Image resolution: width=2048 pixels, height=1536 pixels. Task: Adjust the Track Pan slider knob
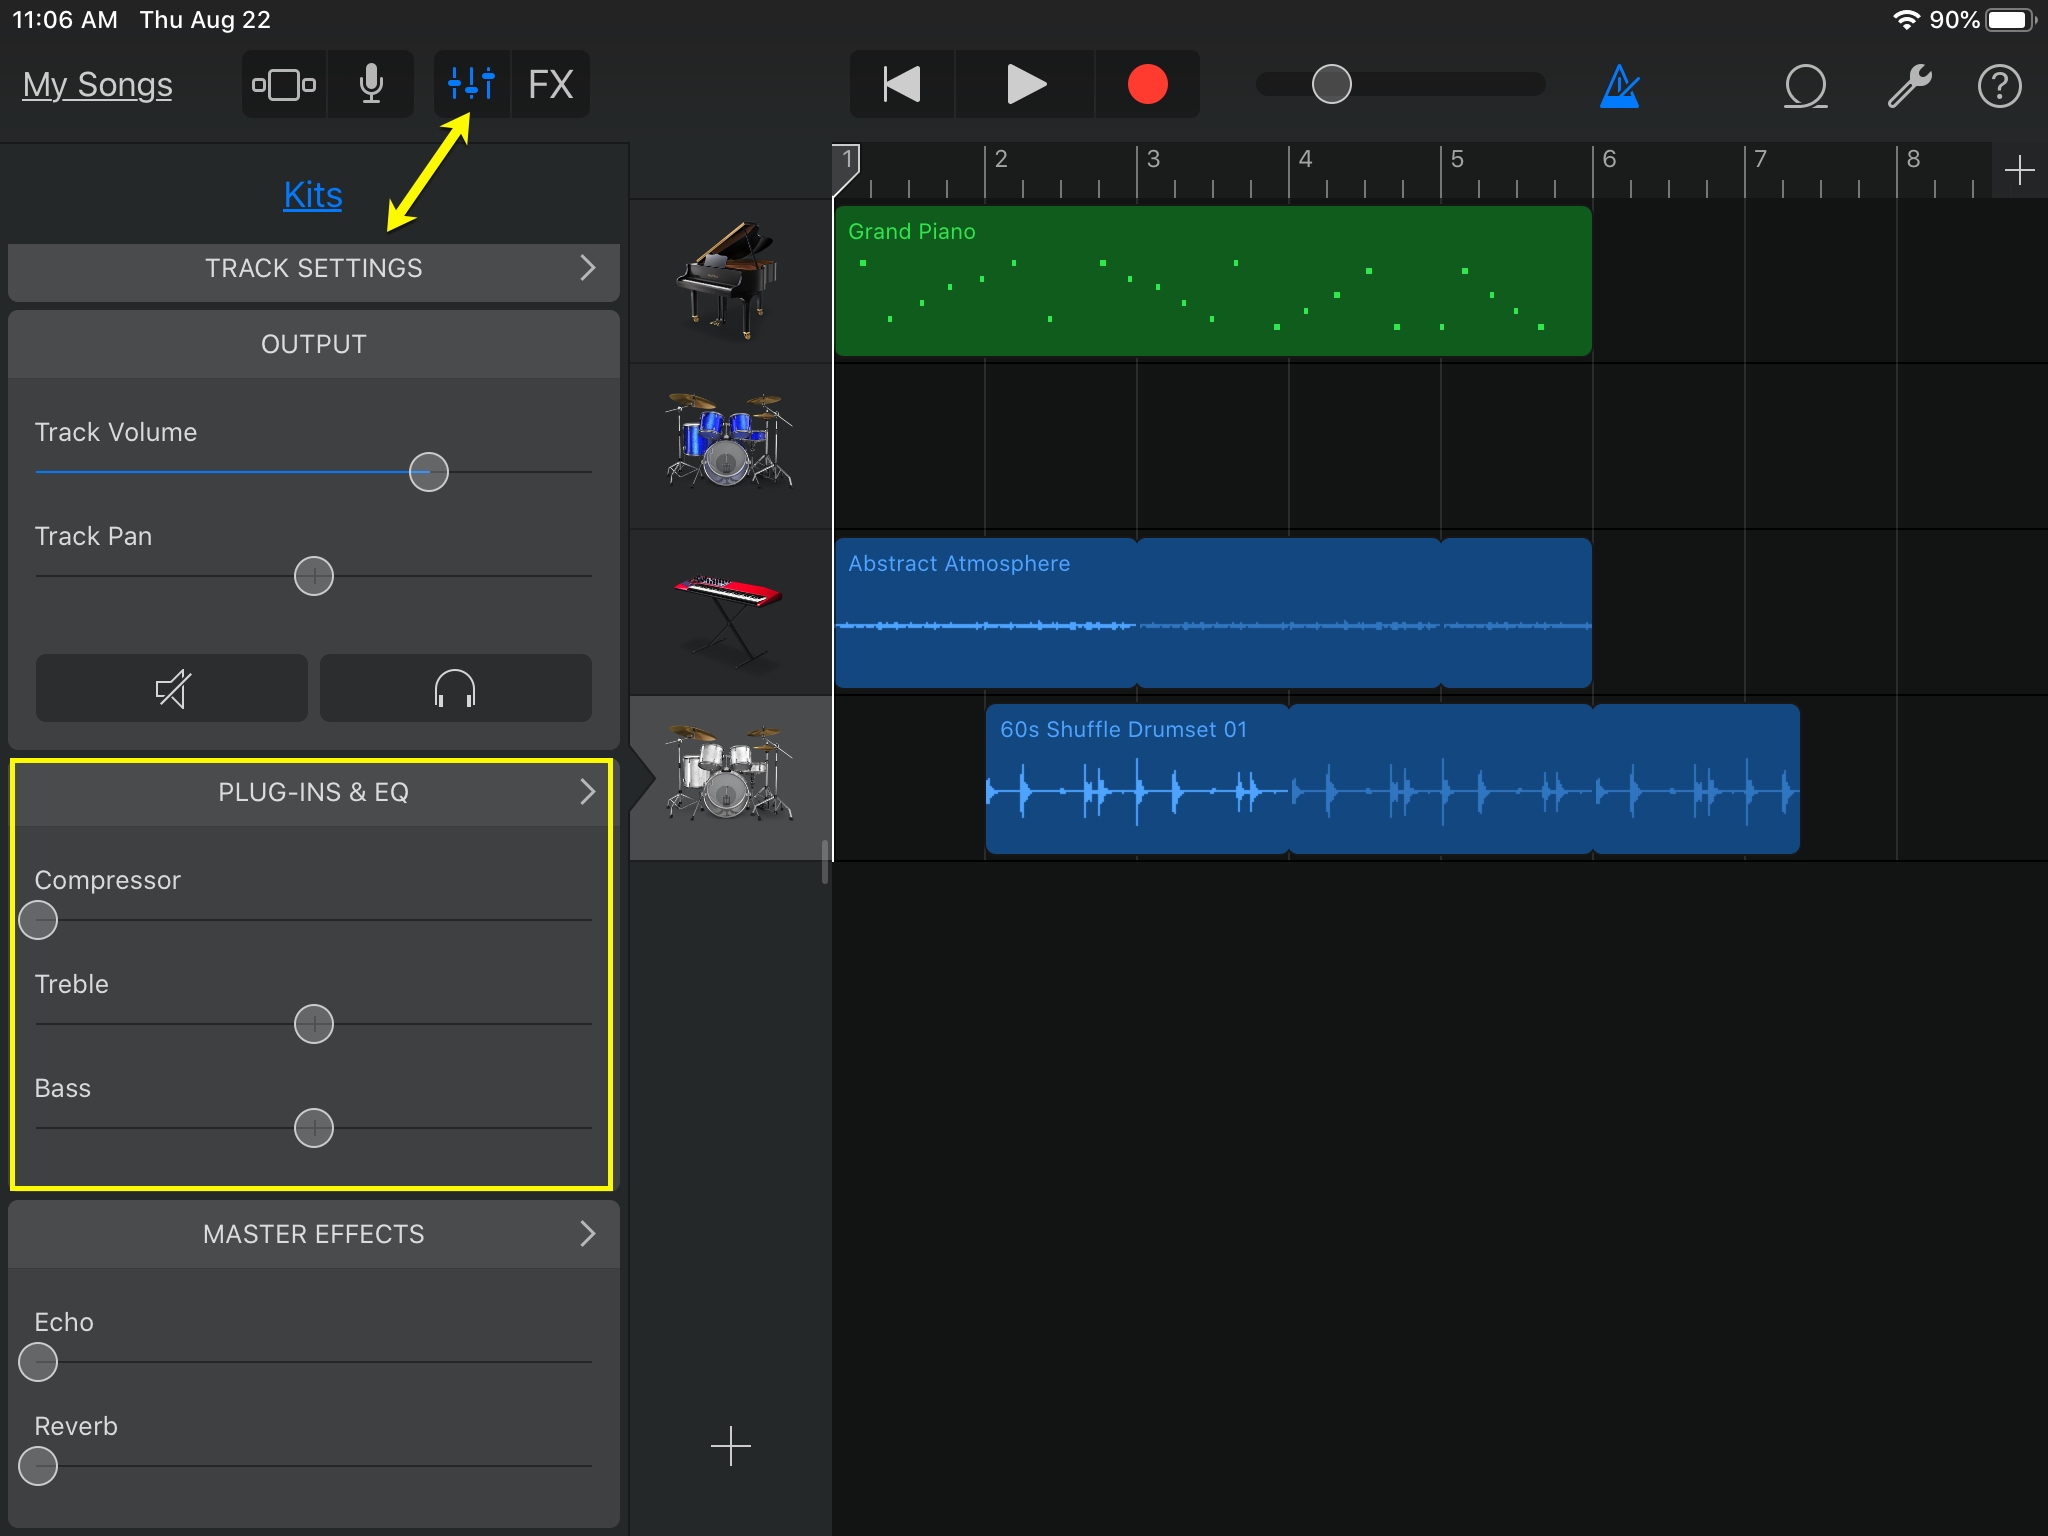tap(314, 576)
